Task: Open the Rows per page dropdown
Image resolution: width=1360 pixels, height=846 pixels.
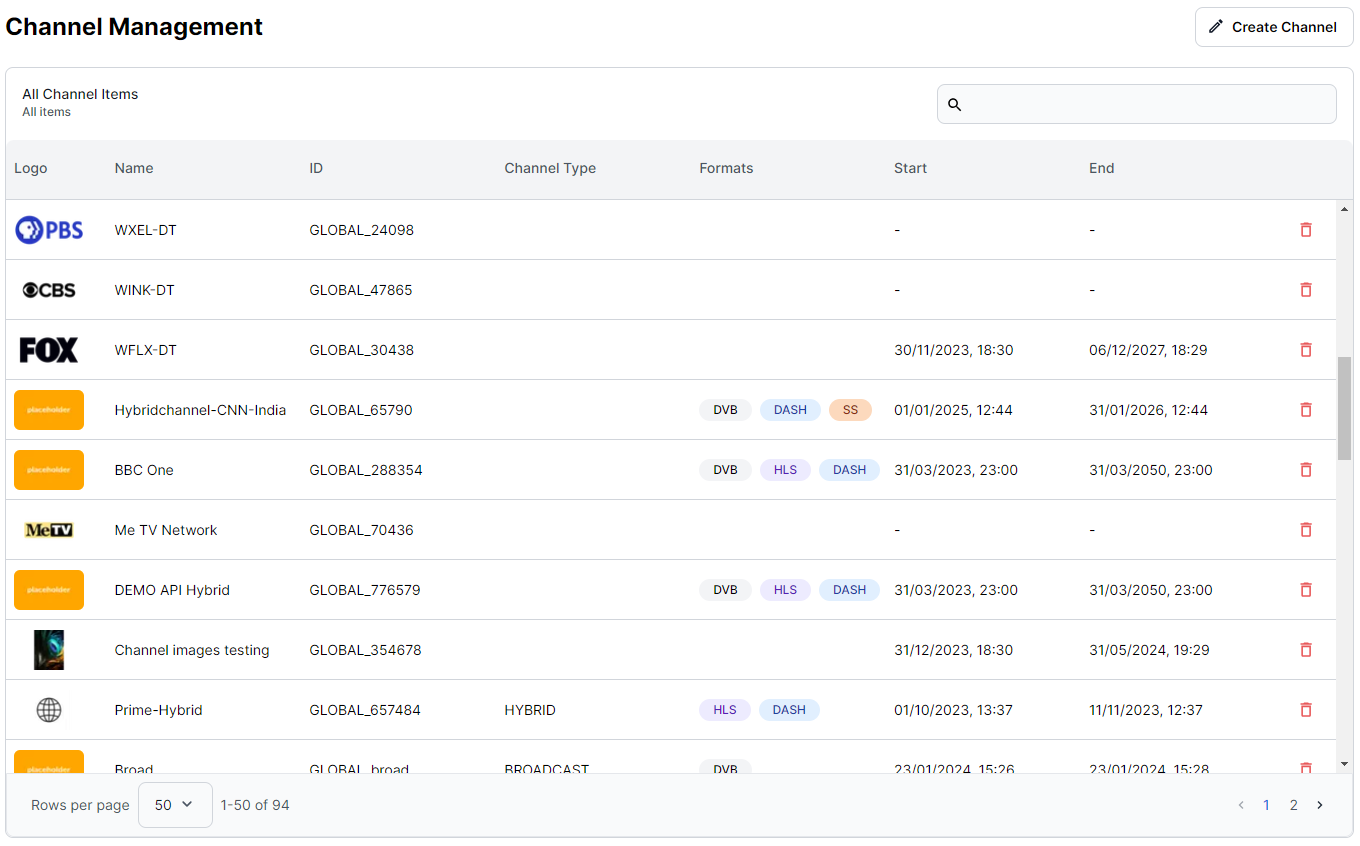Action: (x=175, y=805)
